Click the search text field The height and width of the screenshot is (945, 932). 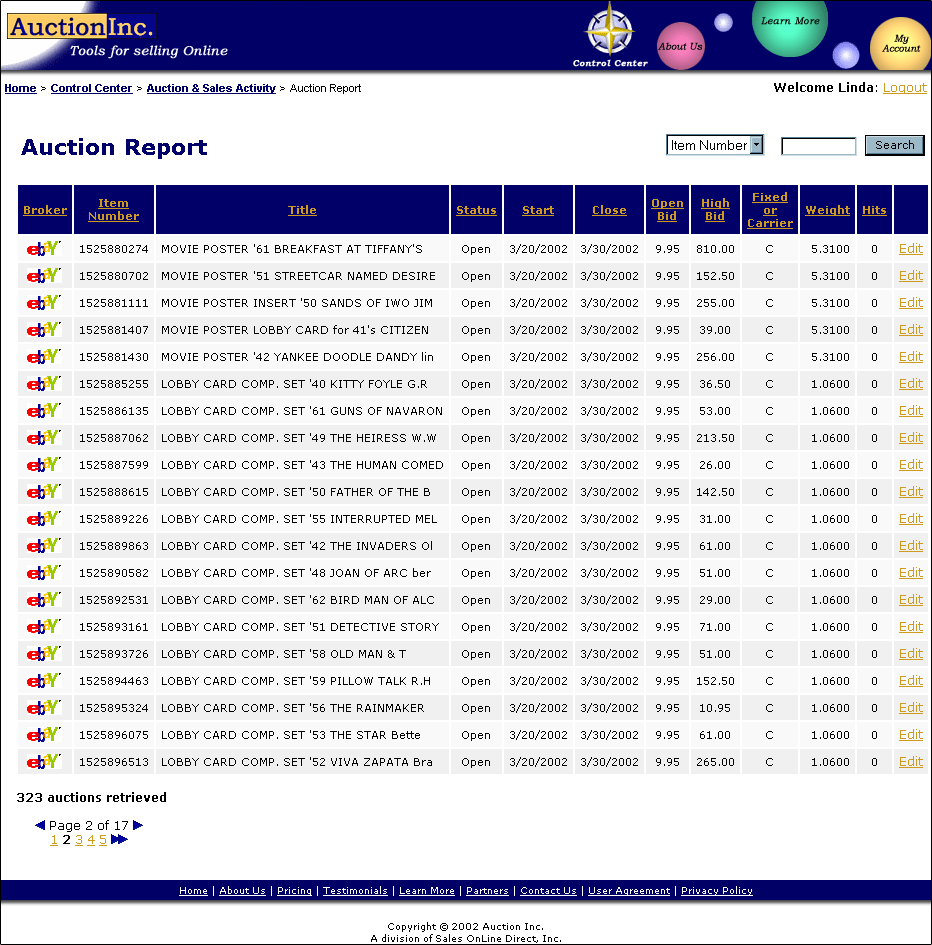[x=818, y=146]
